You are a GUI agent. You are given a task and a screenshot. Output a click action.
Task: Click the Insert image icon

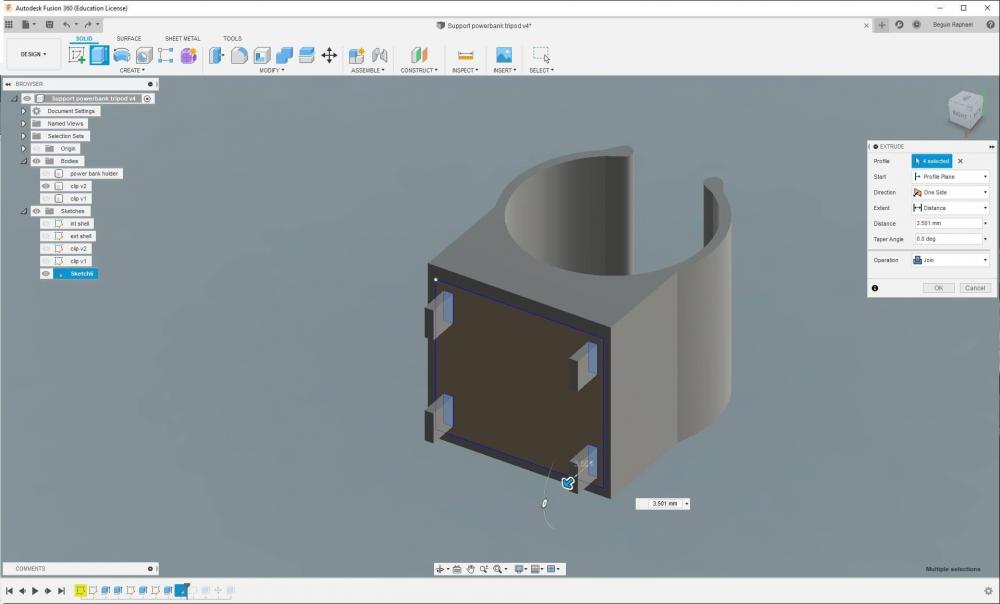point(504,55)
